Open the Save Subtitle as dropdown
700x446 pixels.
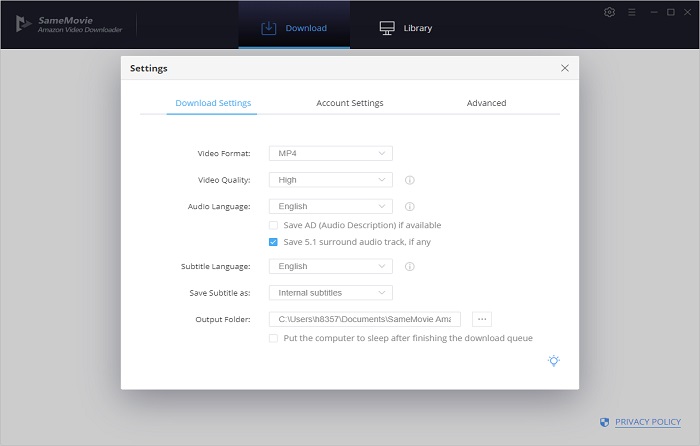[x=330, y=293]
